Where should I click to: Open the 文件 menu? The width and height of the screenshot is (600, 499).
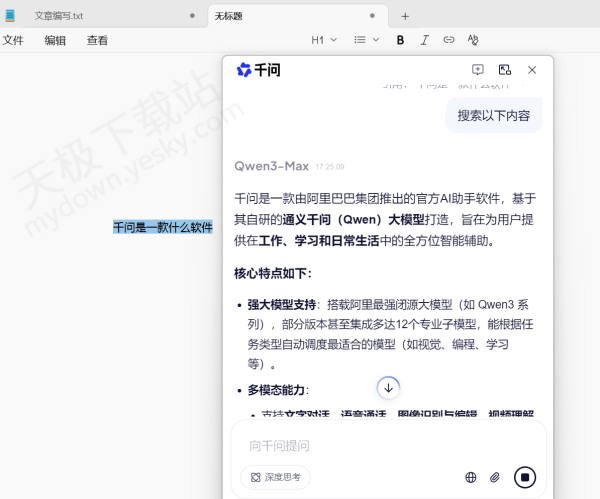(x=13, y=40)
